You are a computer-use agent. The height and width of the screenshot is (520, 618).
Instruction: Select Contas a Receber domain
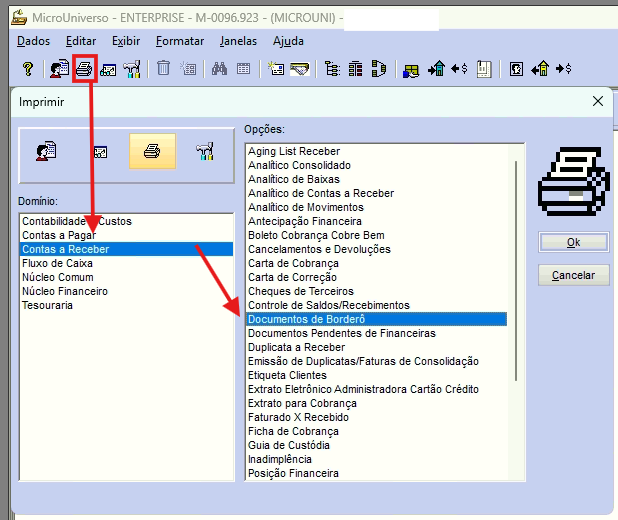pos(126,249)
